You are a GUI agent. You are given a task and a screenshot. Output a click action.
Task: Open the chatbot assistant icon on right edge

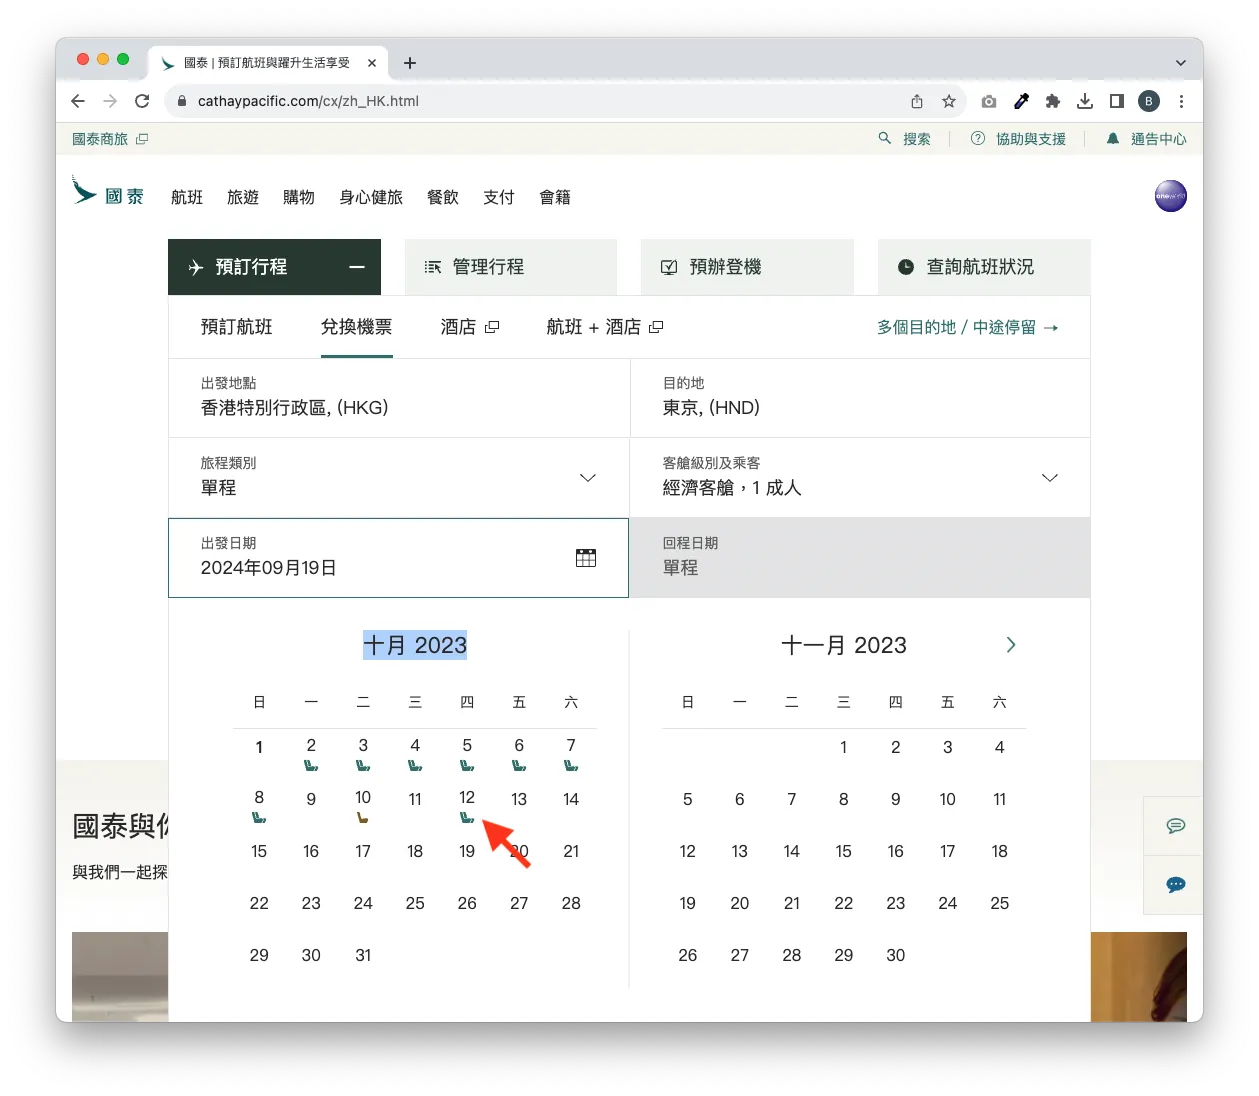pyautogui.click(x=1175, y=885)
